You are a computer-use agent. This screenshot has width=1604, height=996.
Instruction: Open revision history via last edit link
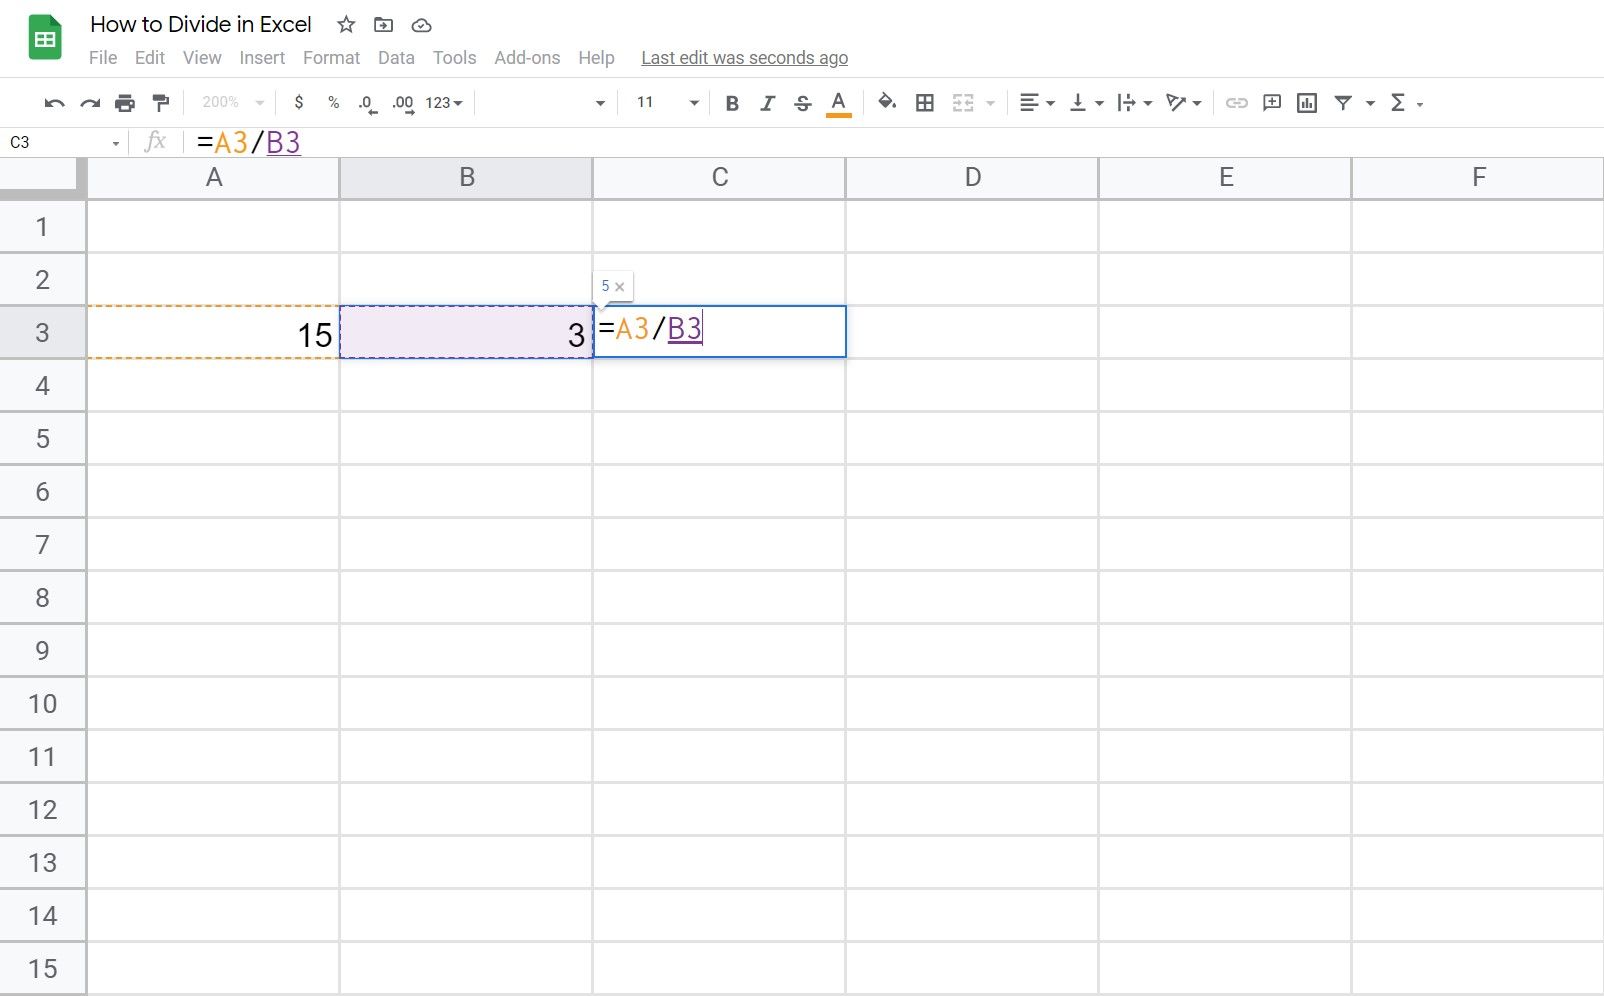coord(744,57)
